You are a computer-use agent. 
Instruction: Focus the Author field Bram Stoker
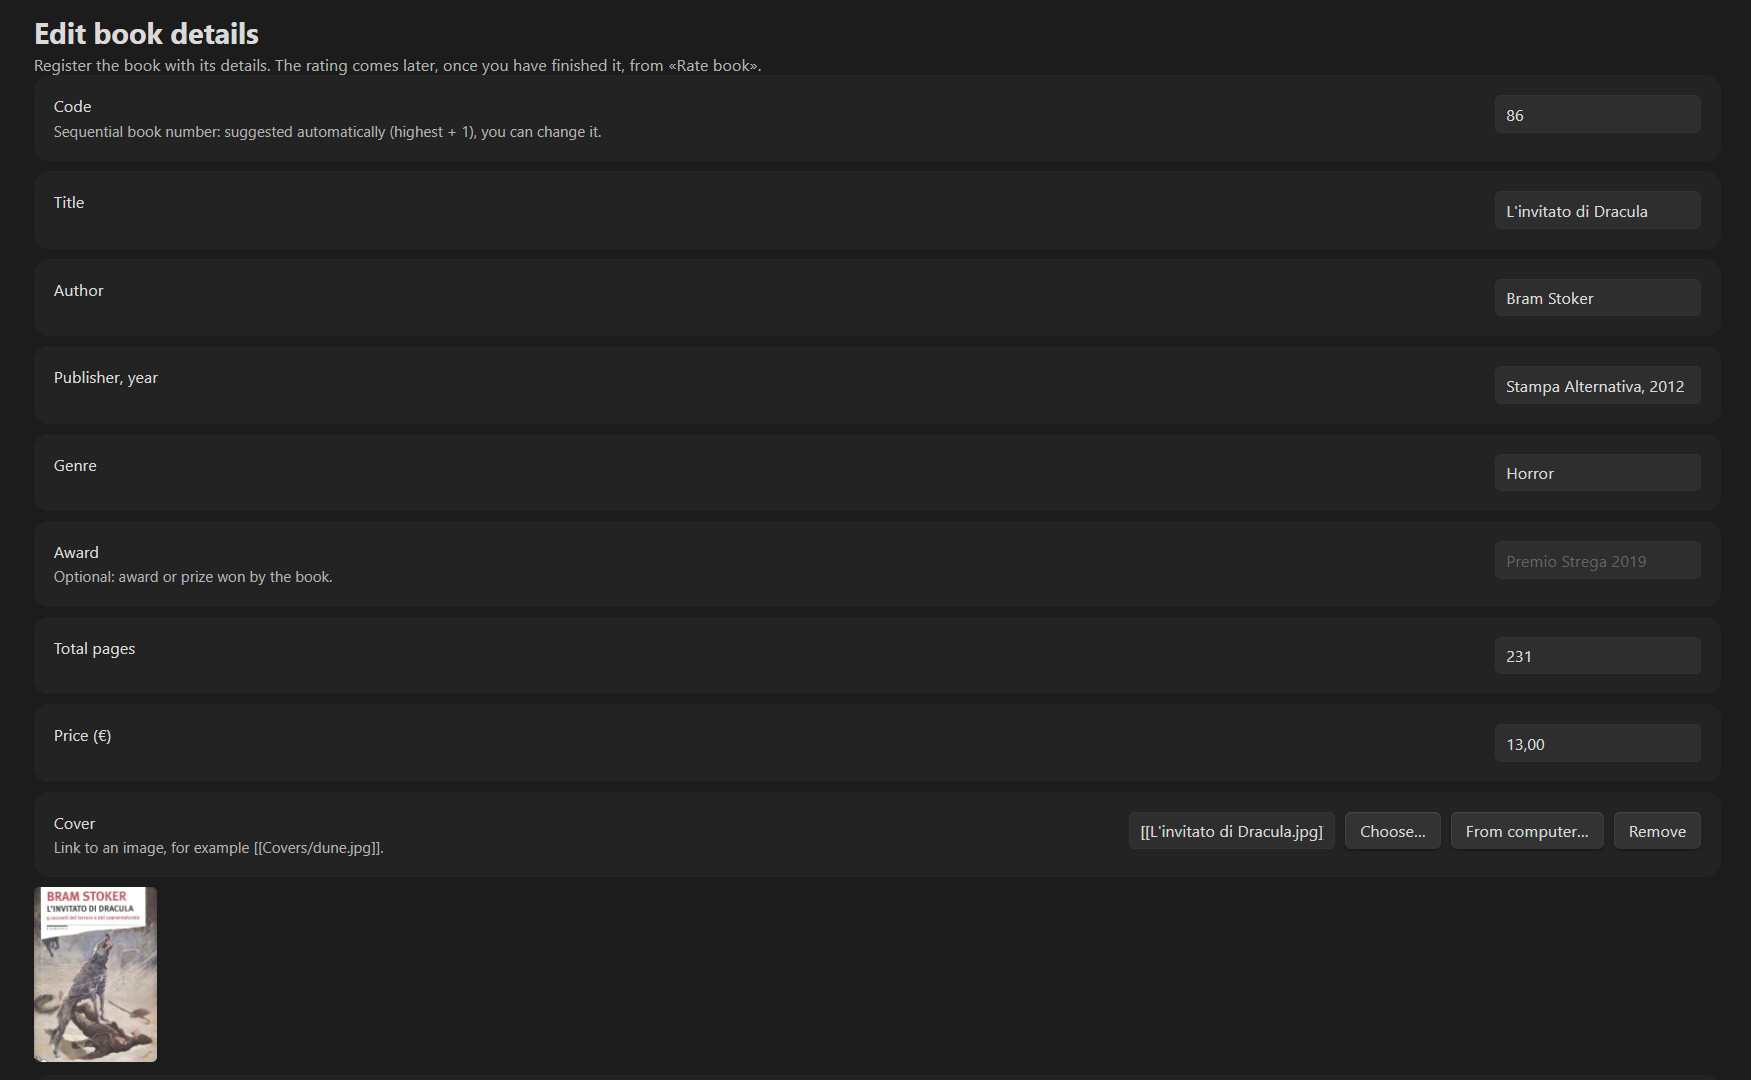tap(1597, 298)
